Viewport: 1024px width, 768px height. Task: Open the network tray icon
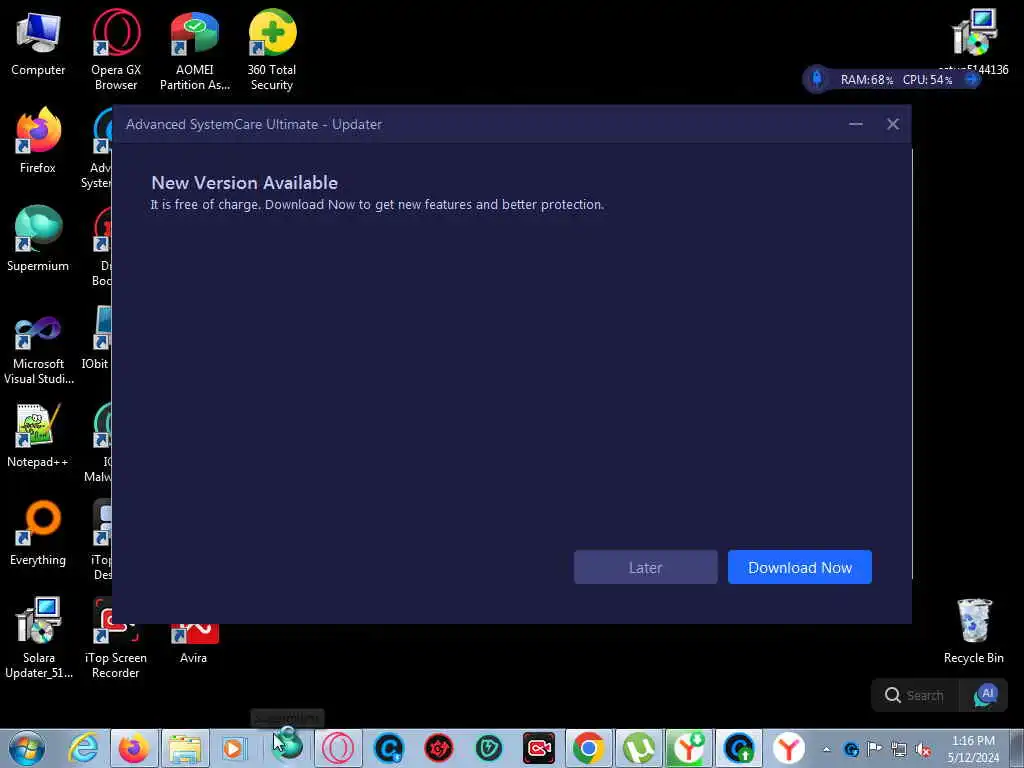tap(899, 750)
